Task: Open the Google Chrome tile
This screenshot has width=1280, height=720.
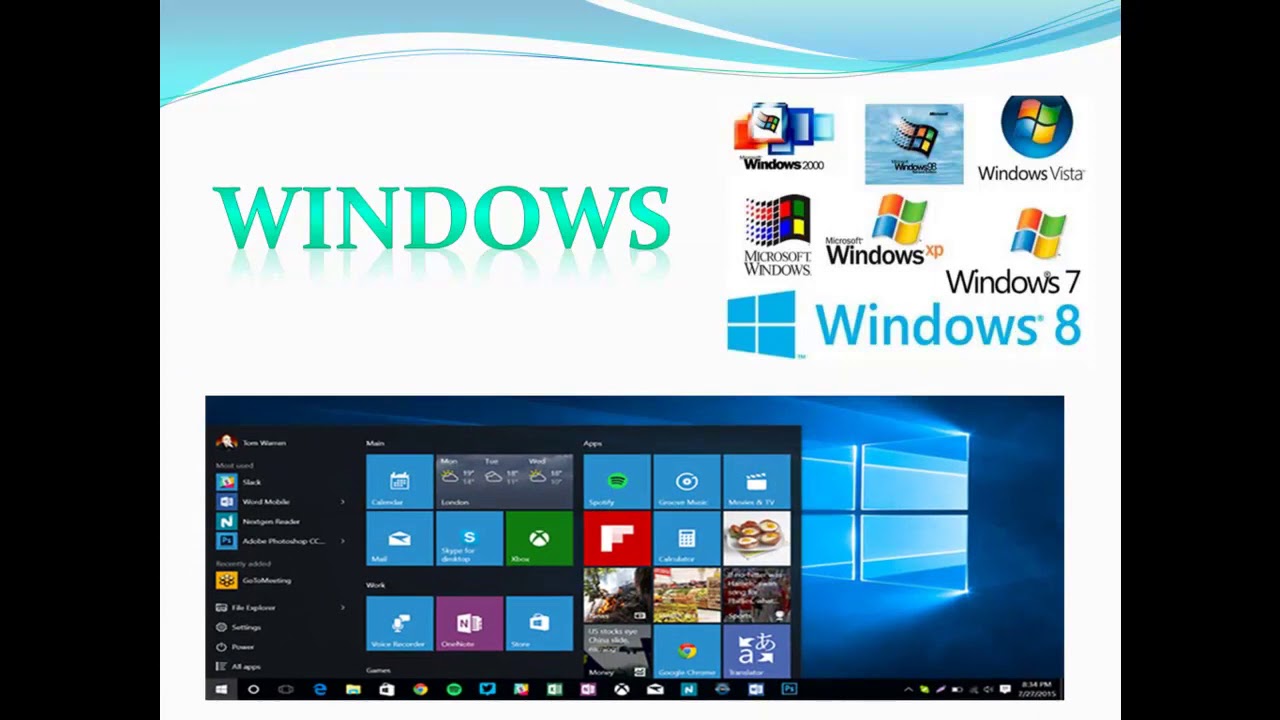Action: tap(686, 652)
